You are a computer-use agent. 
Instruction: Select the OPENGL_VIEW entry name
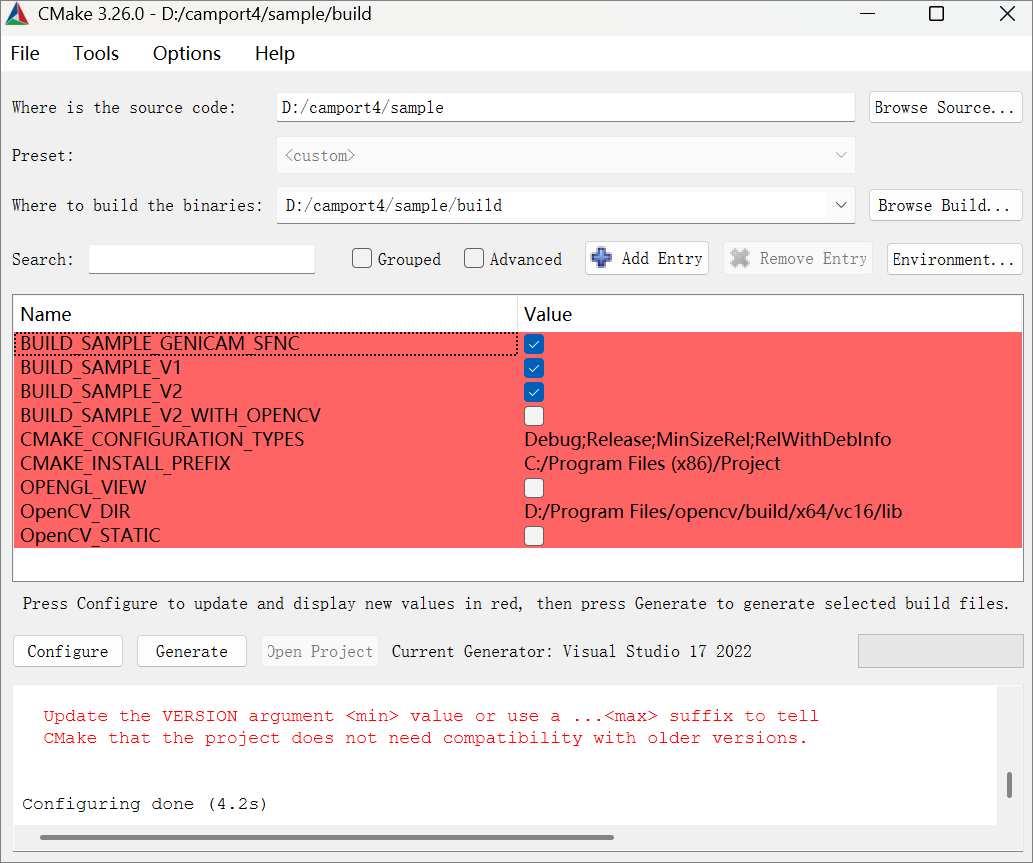point(84,487)
